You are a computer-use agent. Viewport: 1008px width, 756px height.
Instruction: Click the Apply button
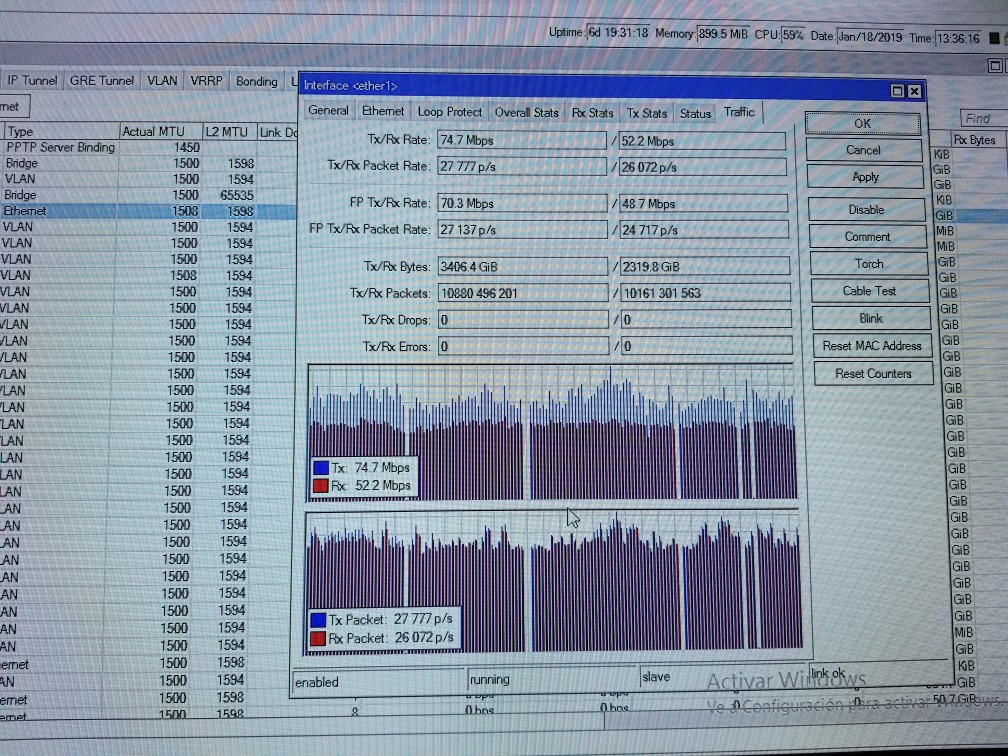[x=865, y=177]
